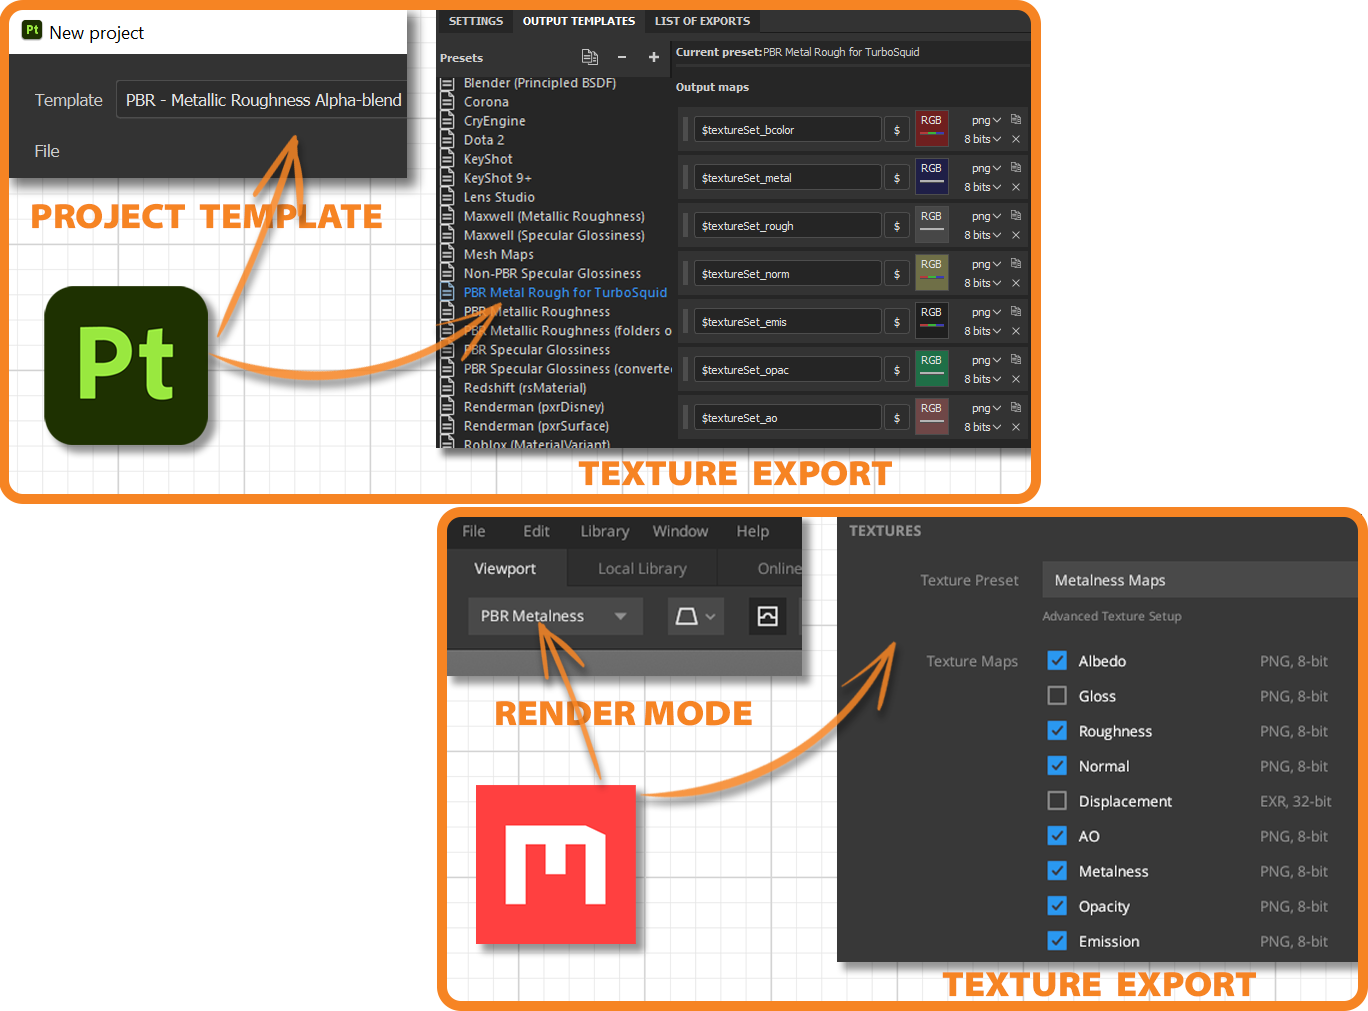Screen dimensions: 1368x1011
Task: Switch to the LIST OF EXPORTS tab
Action: point(702,21)
